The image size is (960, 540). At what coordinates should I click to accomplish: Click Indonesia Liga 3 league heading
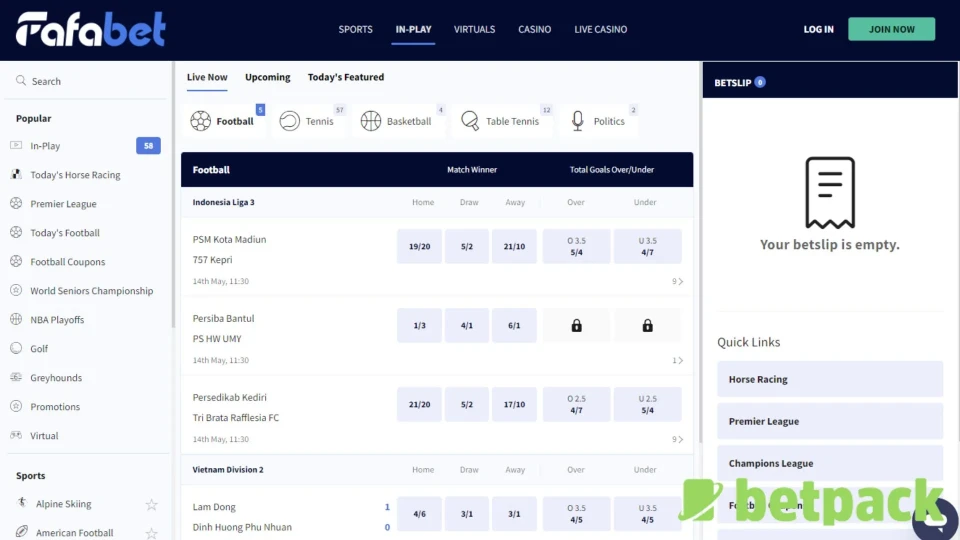coord(223,202)
